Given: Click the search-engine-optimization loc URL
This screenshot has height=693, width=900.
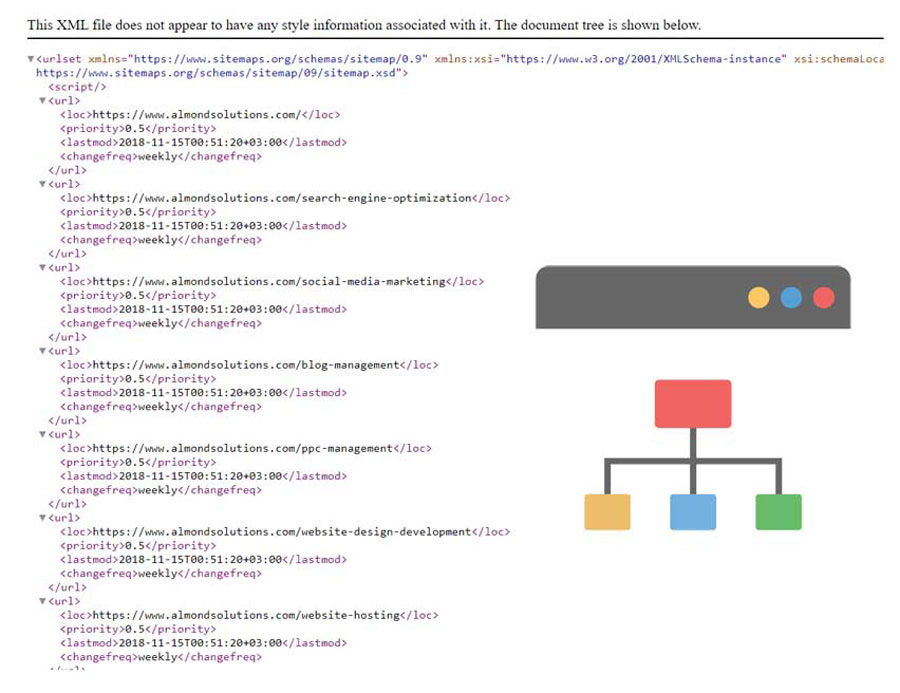Looking at the screenshot, I should coord(282,198).
